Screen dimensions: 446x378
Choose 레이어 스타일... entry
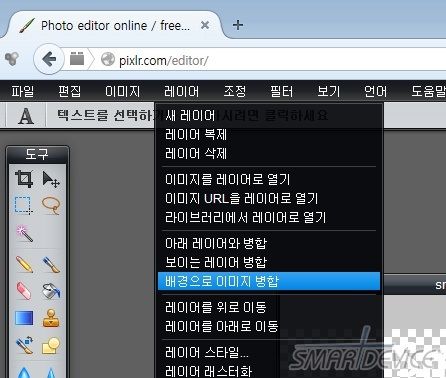269,352
